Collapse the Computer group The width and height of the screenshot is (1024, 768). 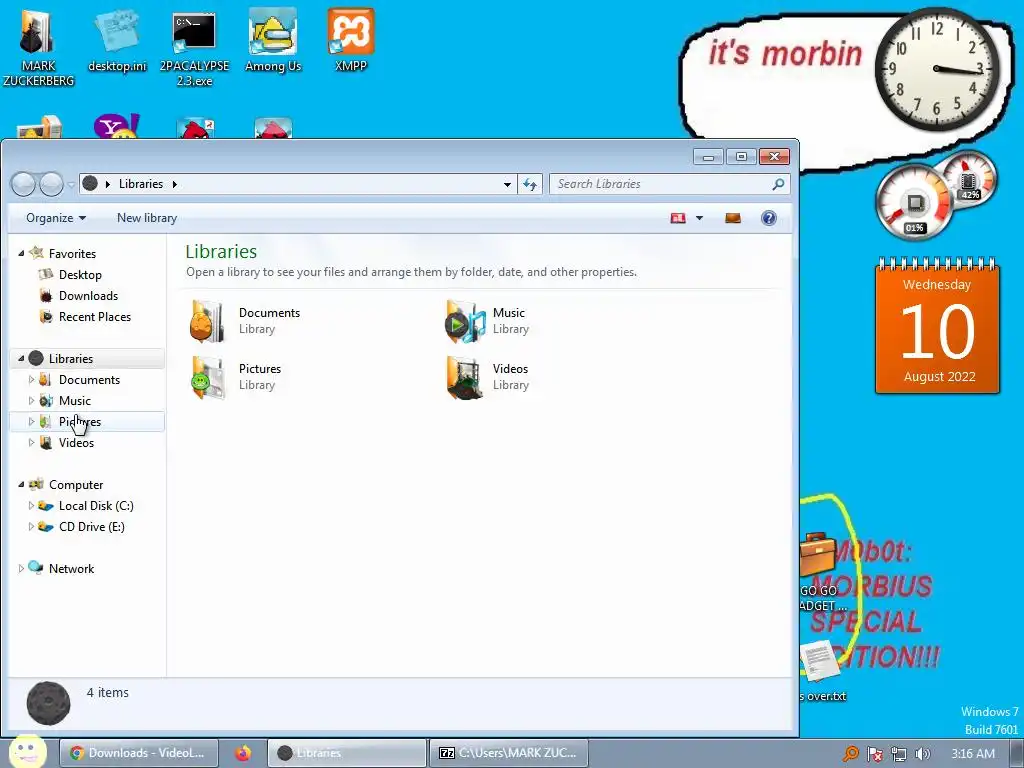point(21,485)
